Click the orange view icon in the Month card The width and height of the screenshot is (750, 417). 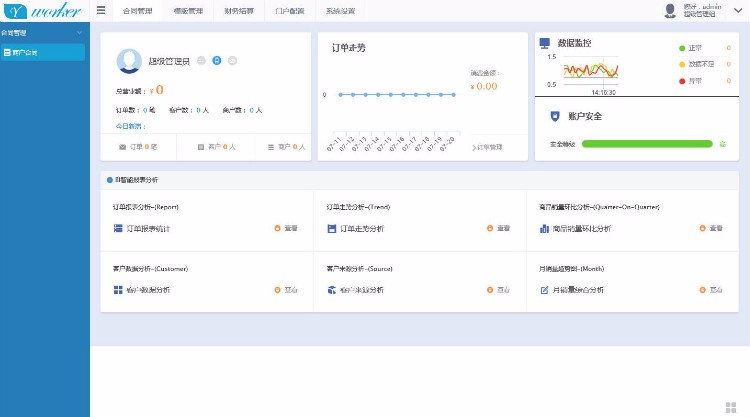tap(703, 290)
